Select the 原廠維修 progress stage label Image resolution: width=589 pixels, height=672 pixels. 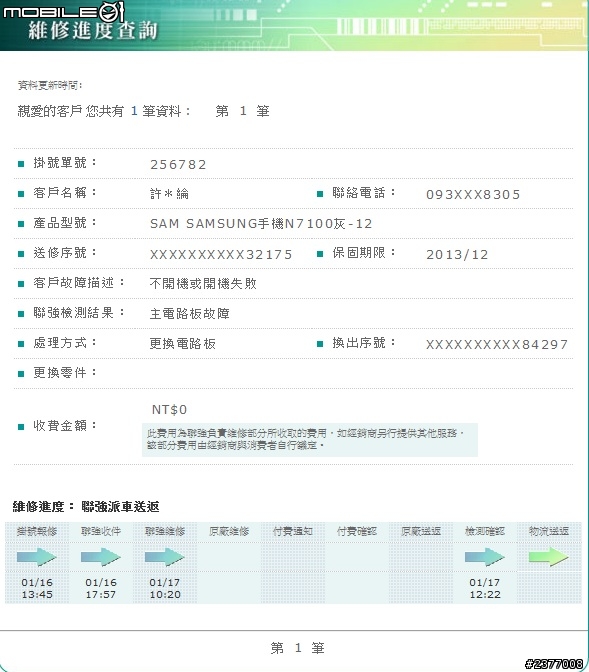tap(229, 531)
